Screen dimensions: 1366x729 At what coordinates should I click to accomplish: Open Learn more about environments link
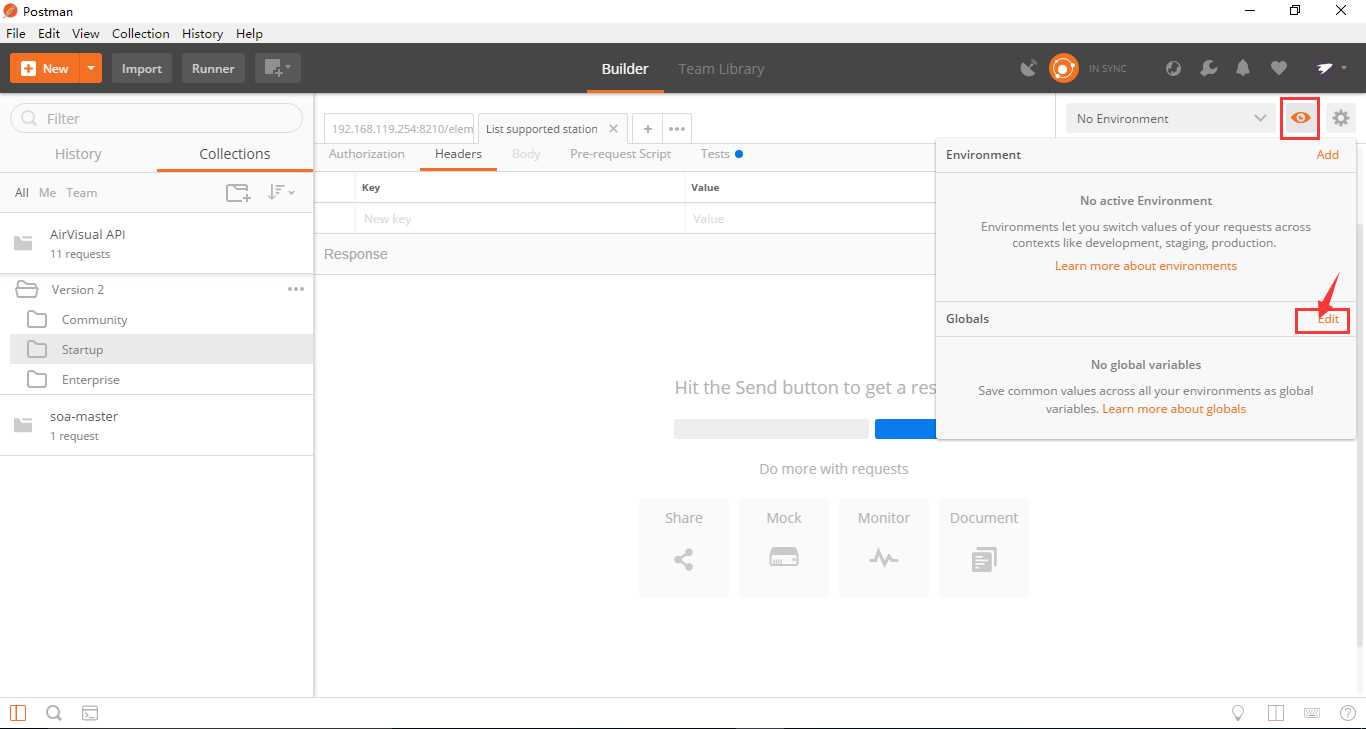tap(1146, 266)
